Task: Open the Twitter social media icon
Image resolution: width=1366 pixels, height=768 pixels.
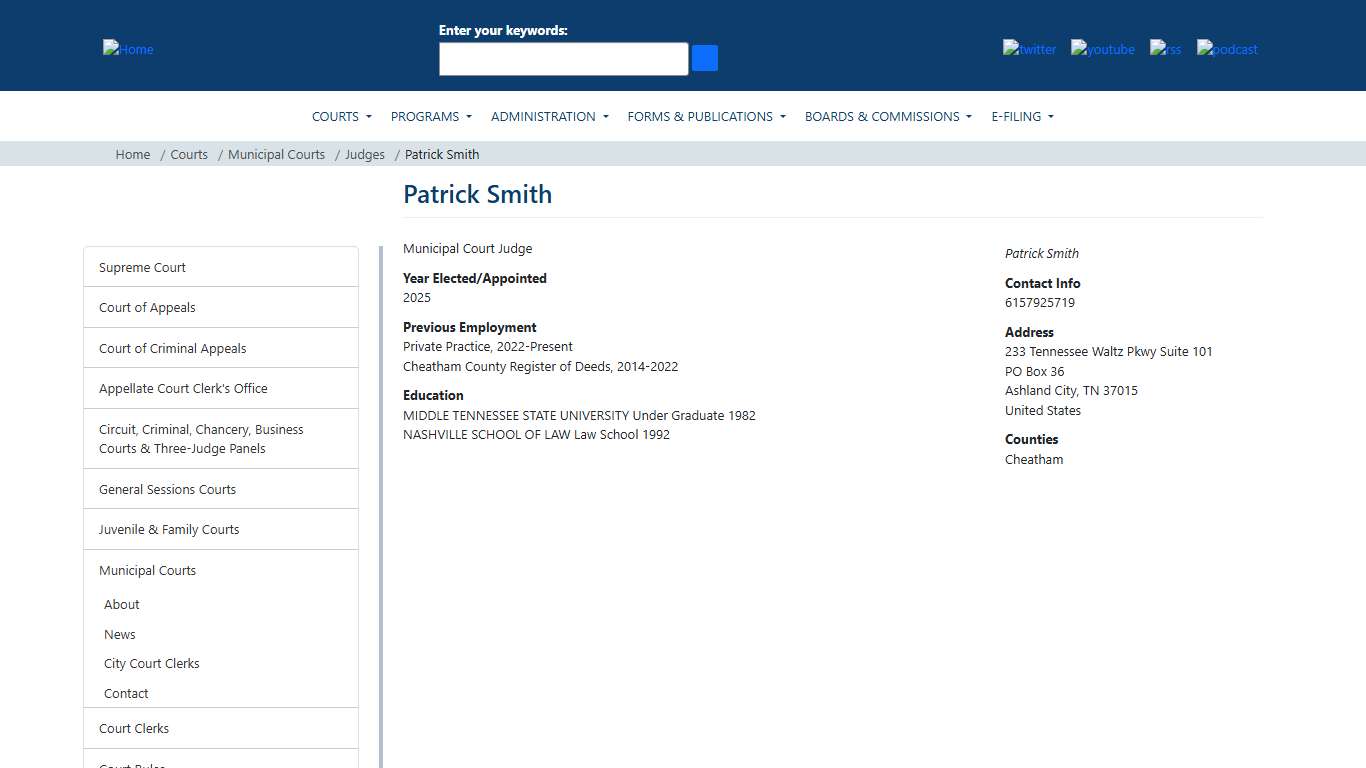Action: click(1029, 49)
